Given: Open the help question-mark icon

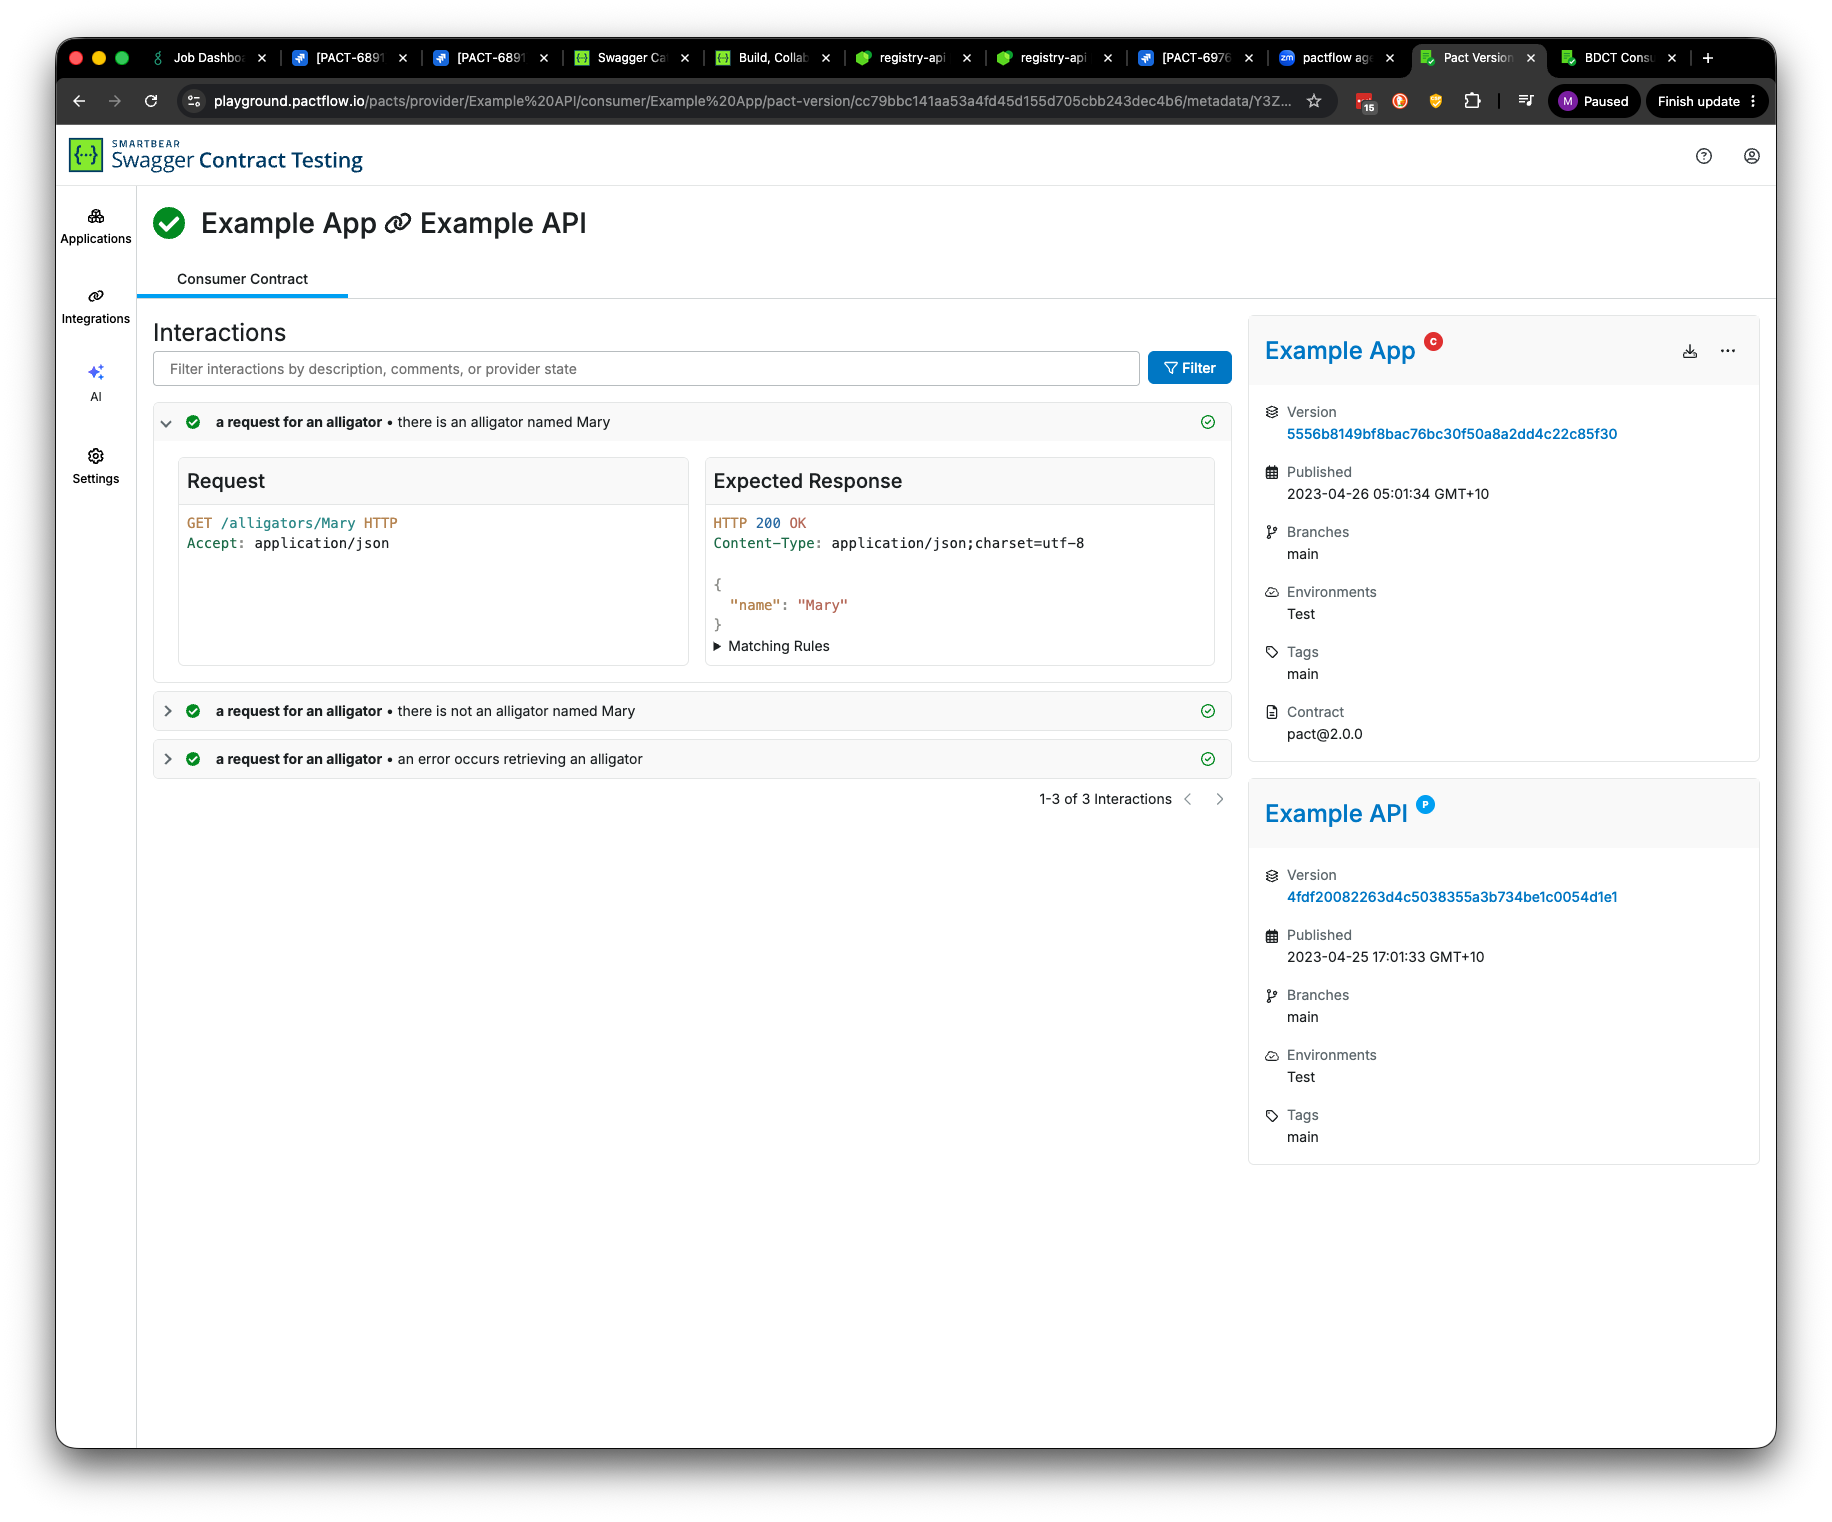Looking at the screenshot, I should [1704, 156].
